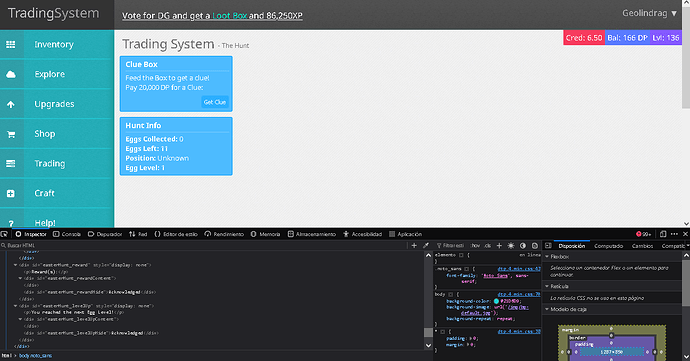
Task: Open the Loot Box link
Action: tap(230, 15)
